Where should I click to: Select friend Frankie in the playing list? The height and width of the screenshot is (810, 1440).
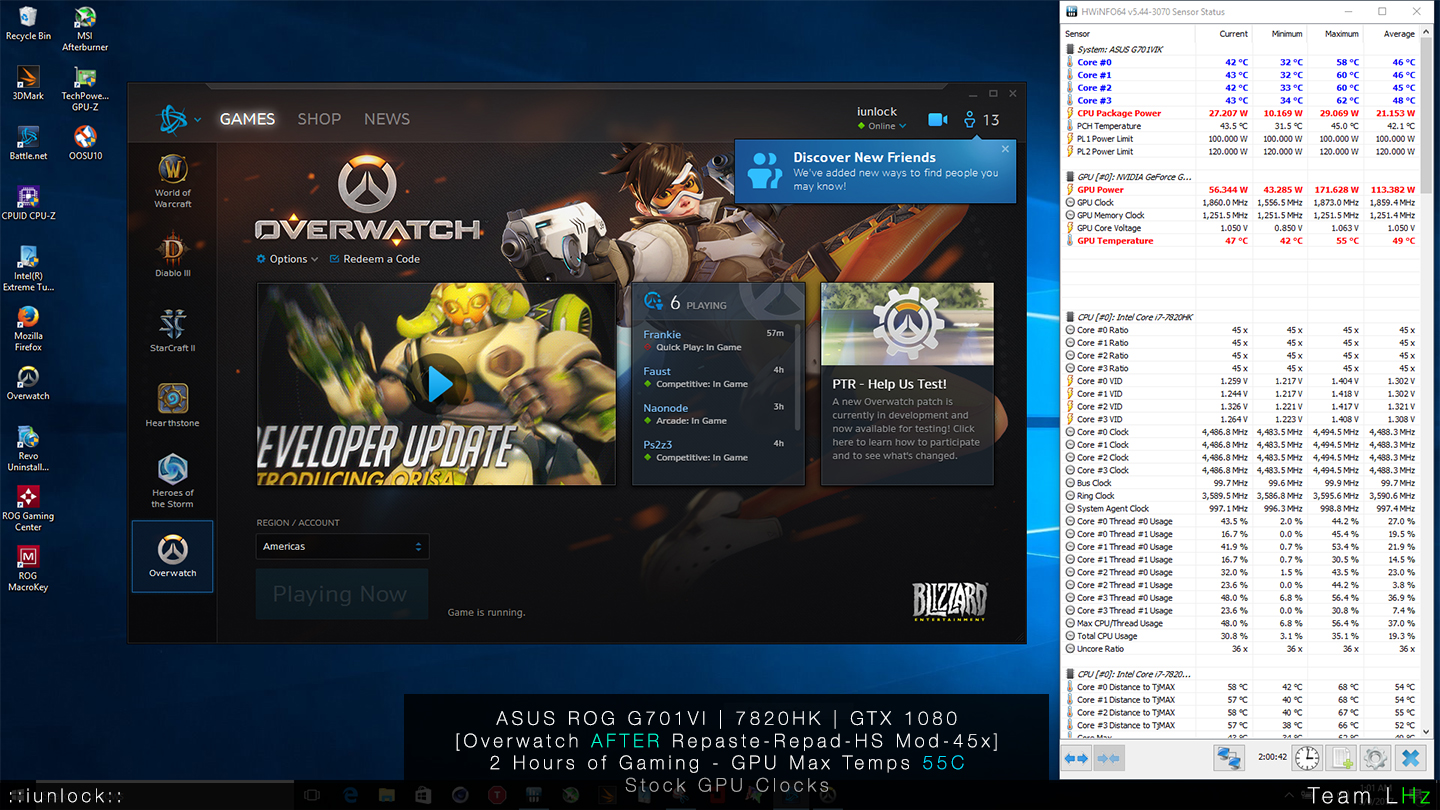coord(713,340)
